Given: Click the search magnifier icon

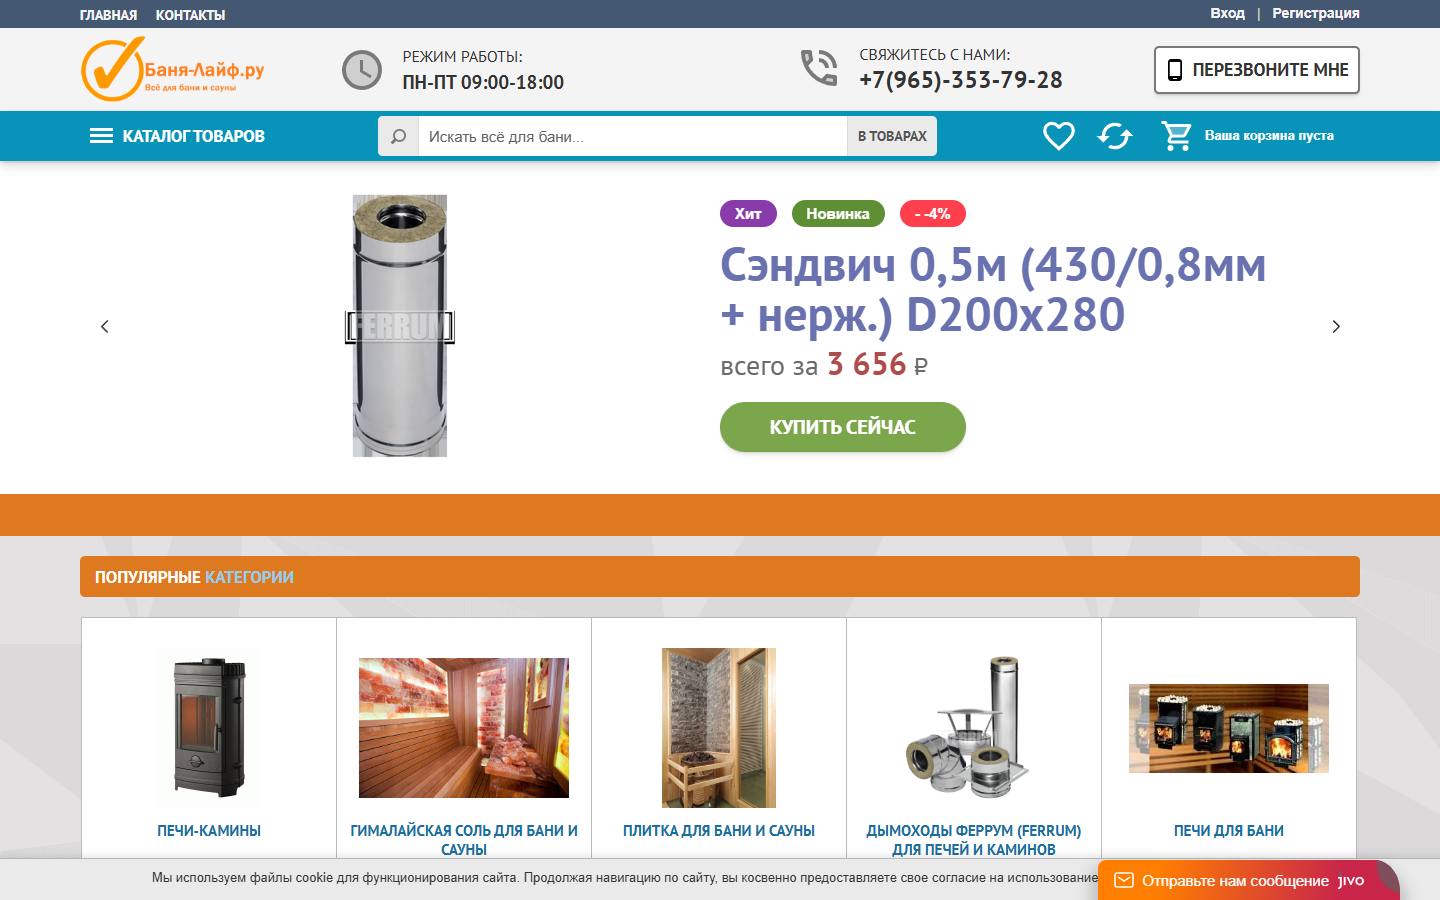Looking at the screenshot, I should coord(398,136).
